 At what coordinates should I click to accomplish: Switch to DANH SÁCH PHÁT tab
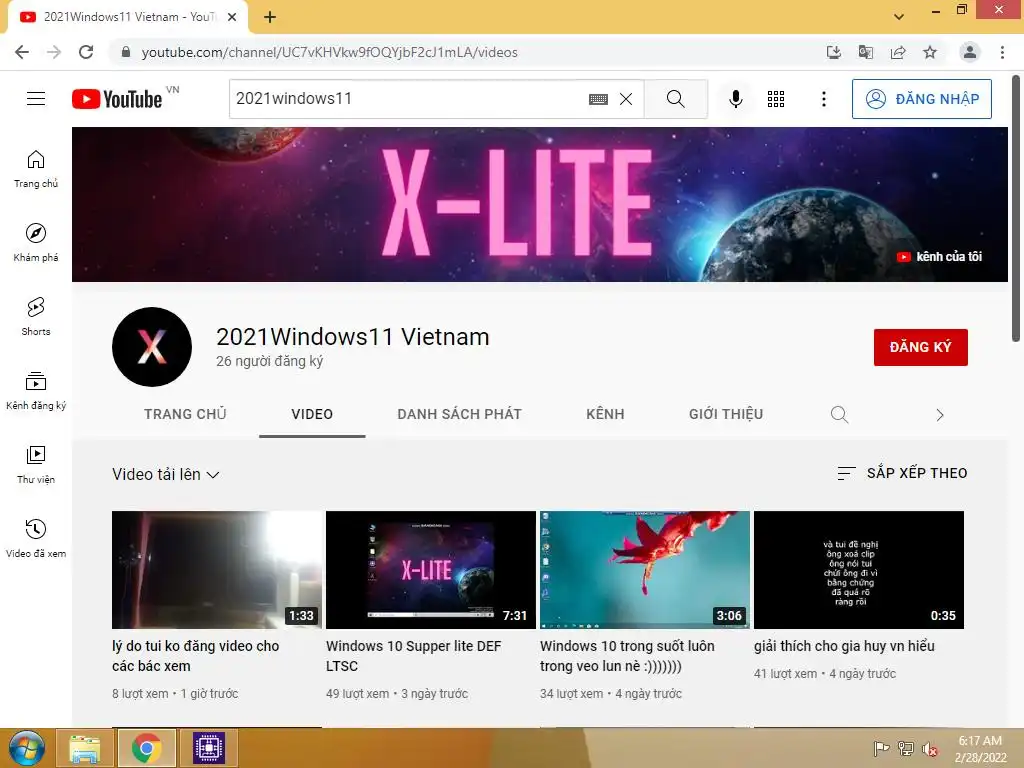point(459,414)
